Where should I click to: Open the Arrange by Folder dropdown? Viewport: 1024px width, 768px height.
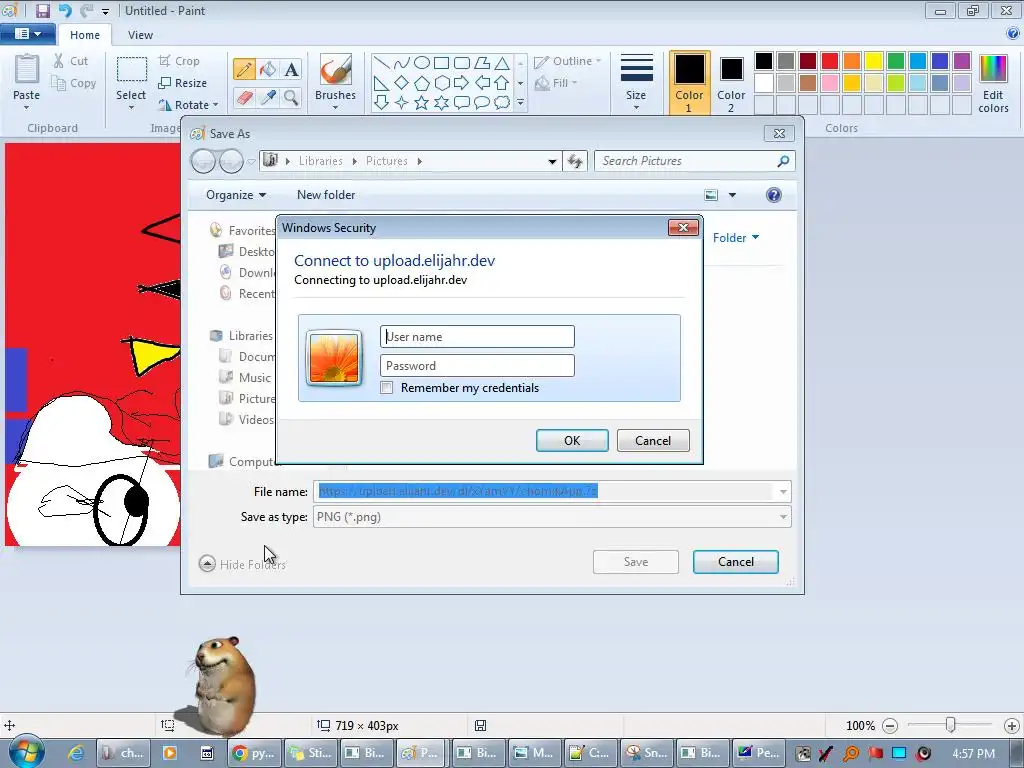[x=736, y=238]
